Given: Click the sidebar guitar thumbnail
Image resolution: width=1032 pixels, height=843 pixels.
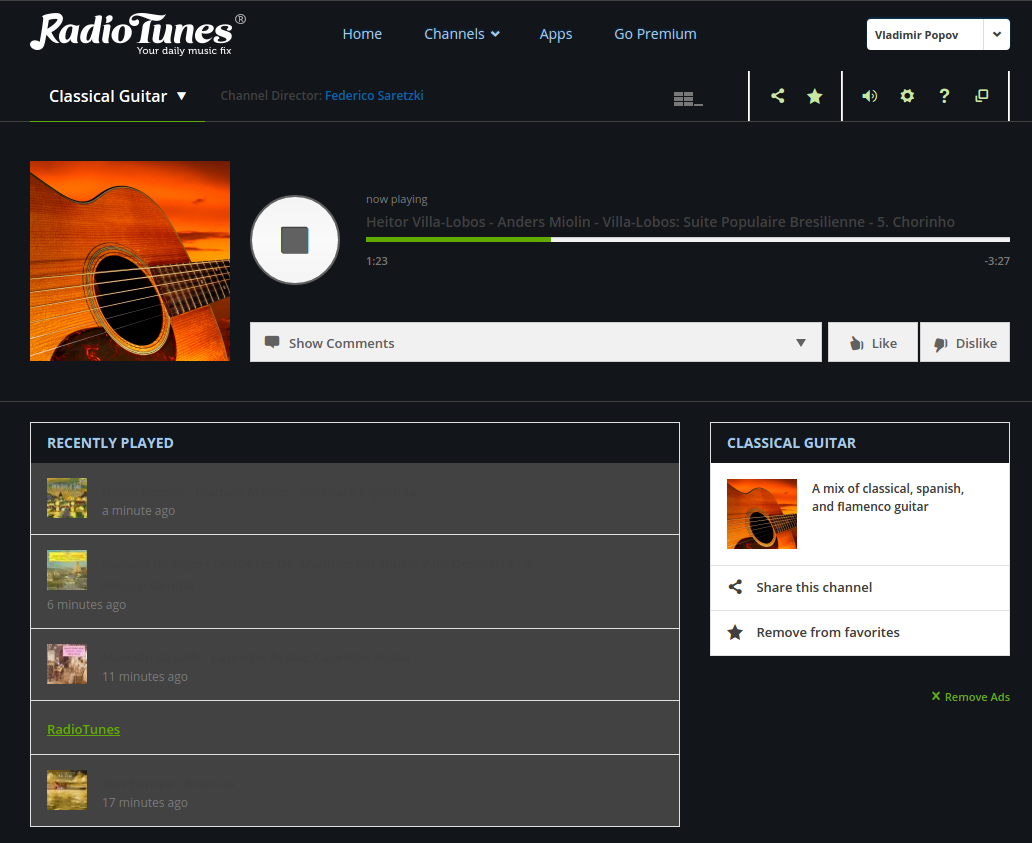Looking at the screenshot, I should pyautogui.click(x=761, y=514).
